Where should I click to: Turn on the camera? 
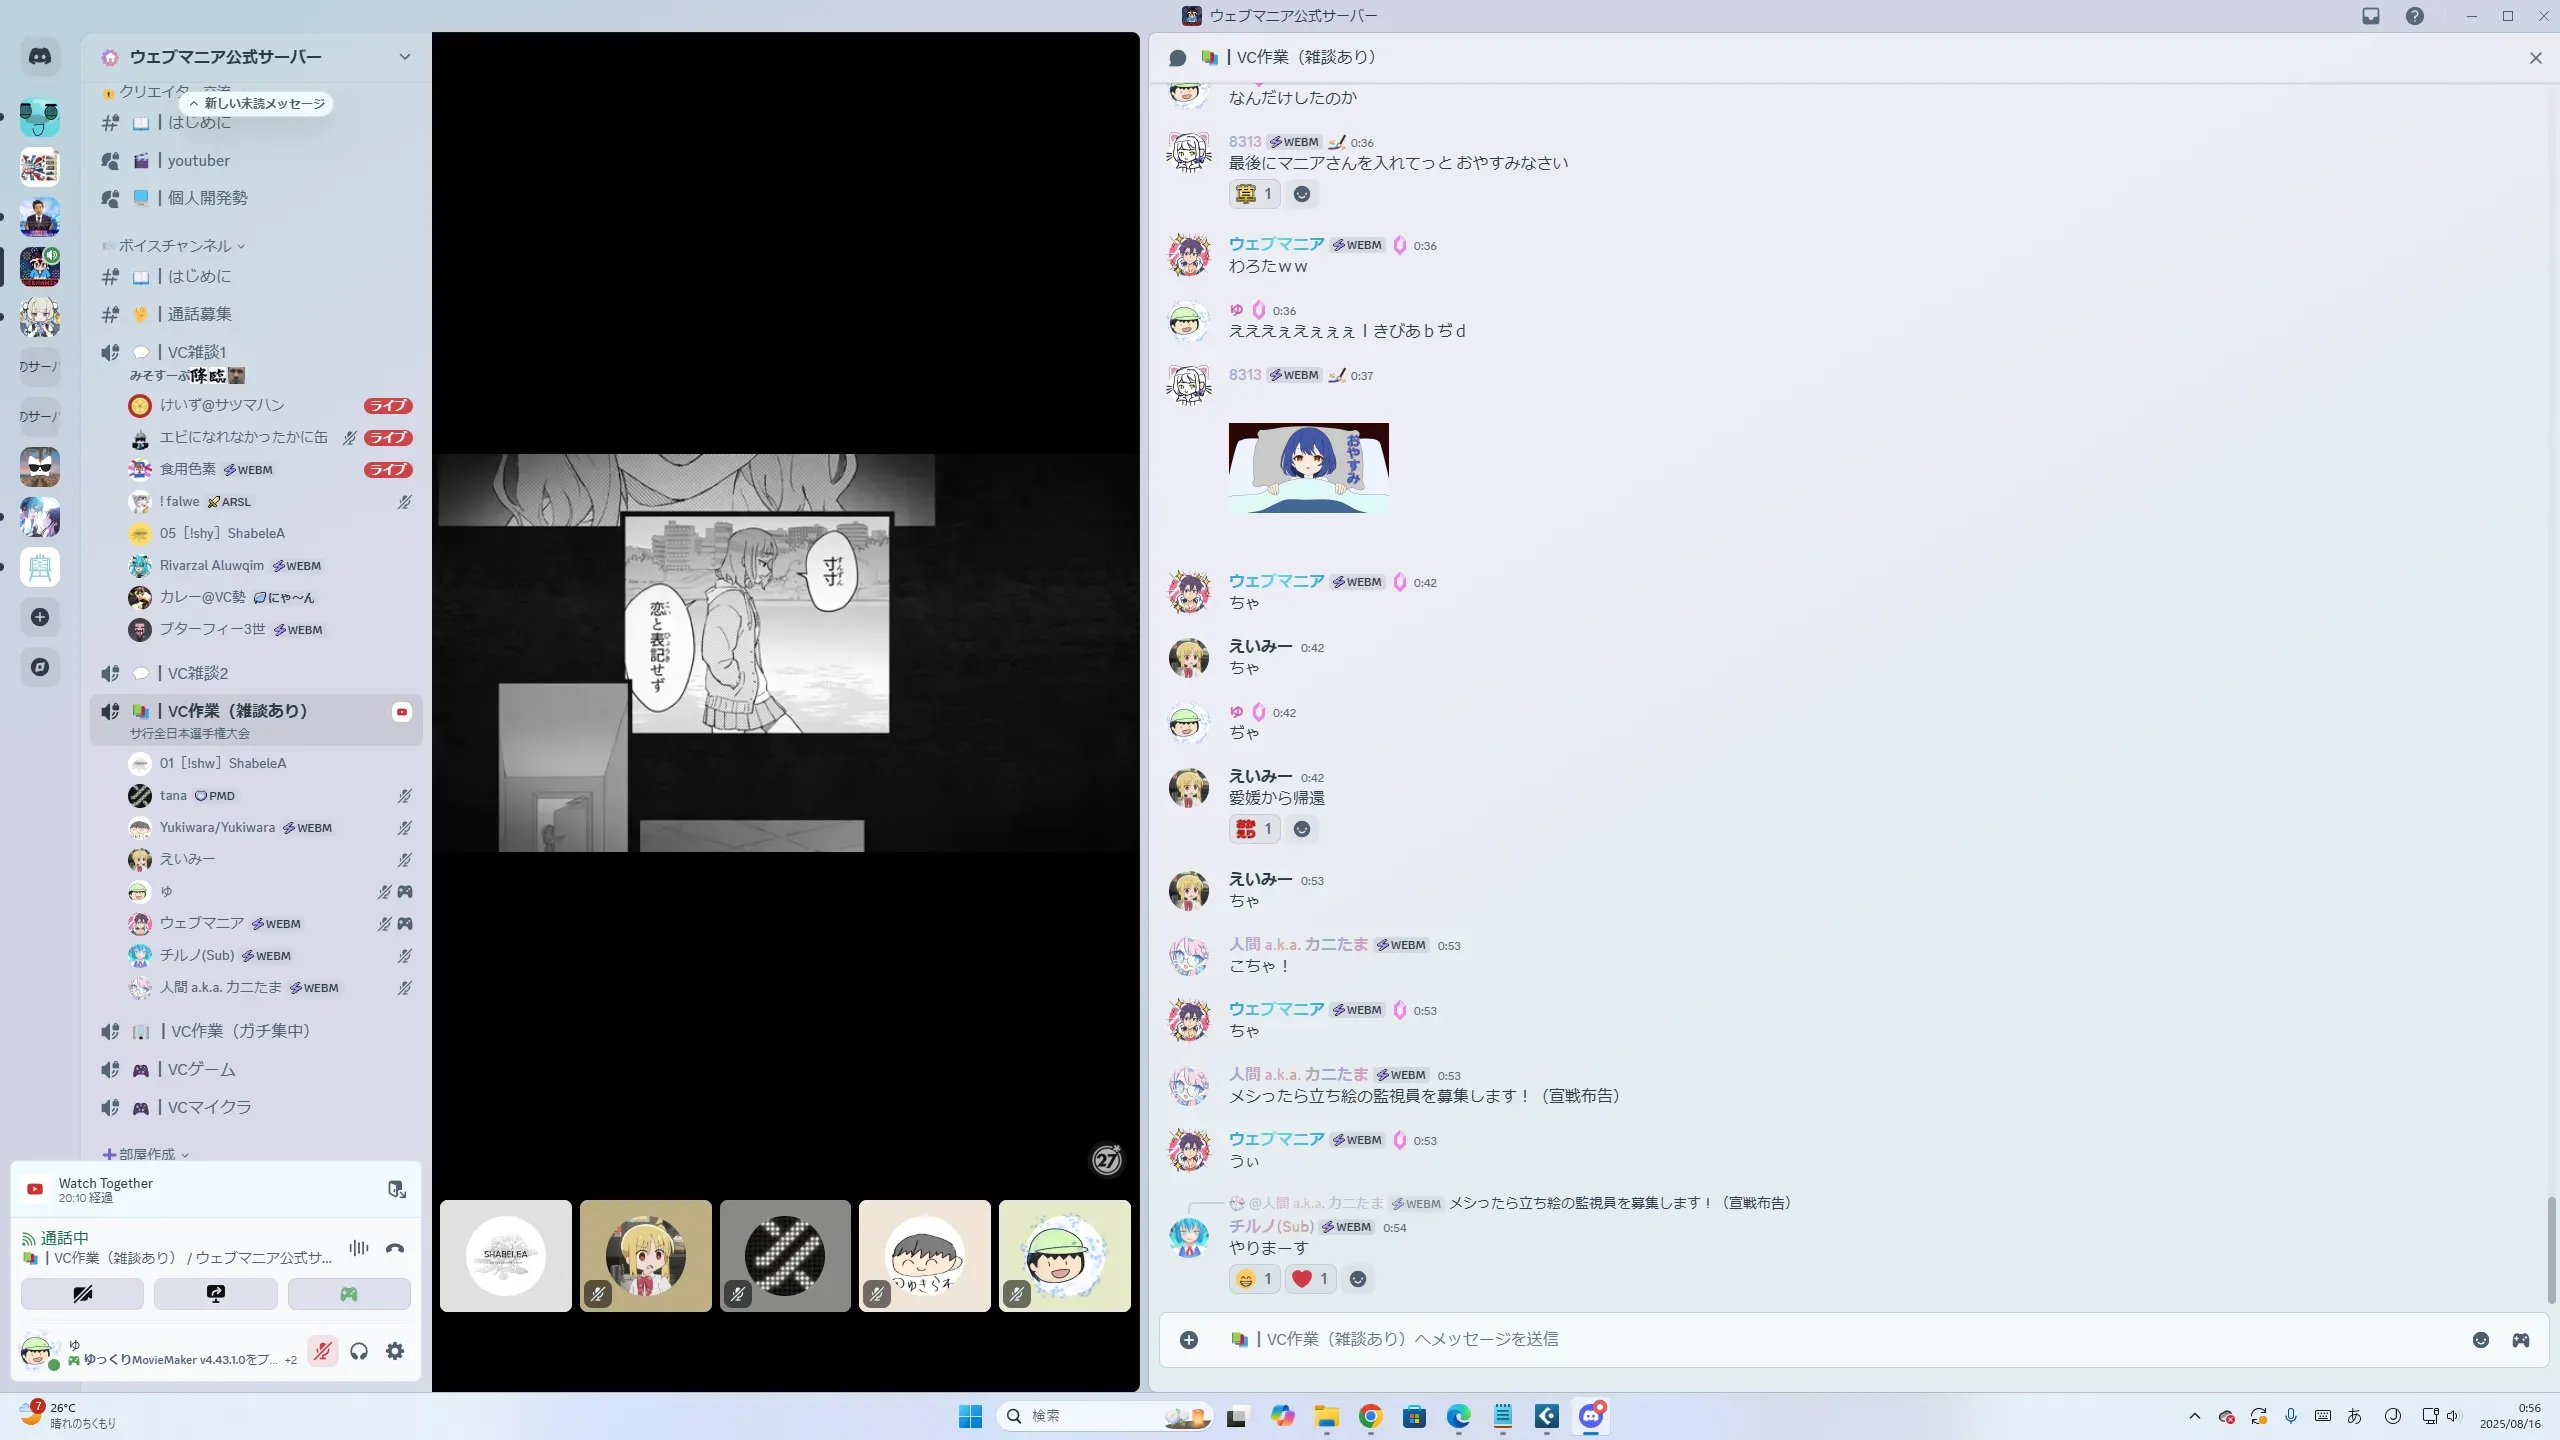[82, 1294]
